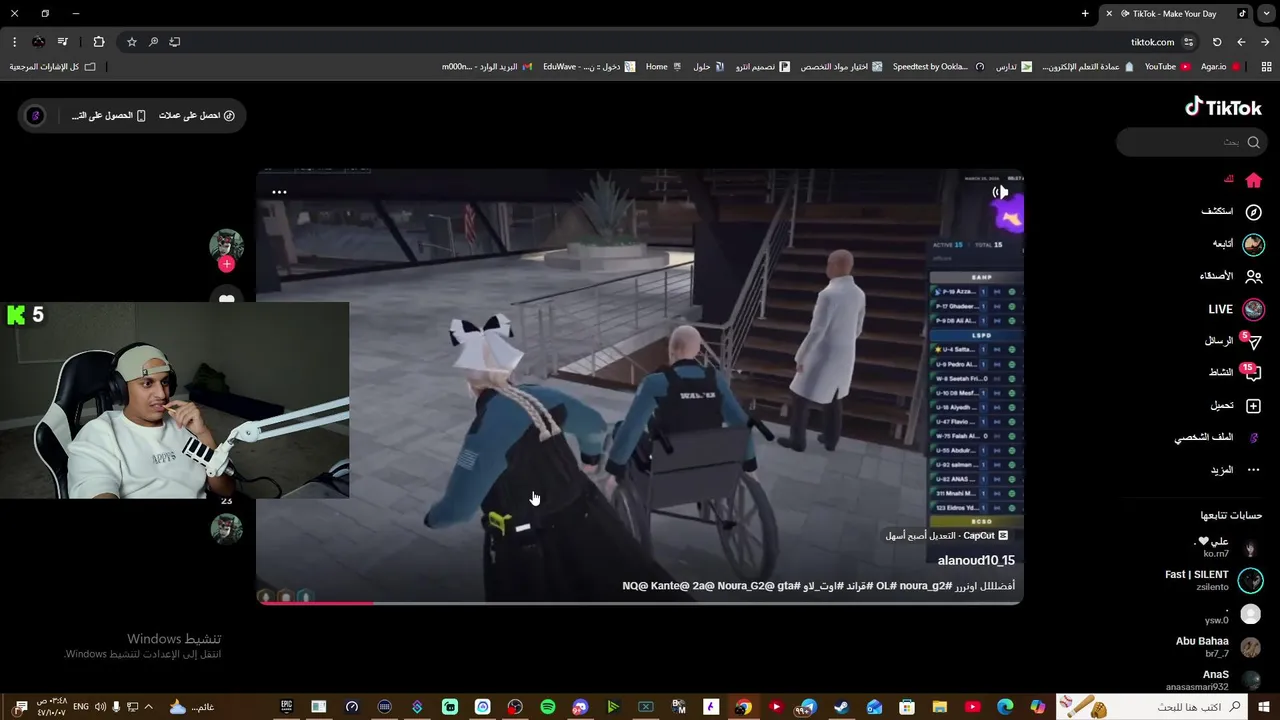Bookmark this page with the star icon
The width and height of the screenshot is (1280, 720).
tap(131, 42)
